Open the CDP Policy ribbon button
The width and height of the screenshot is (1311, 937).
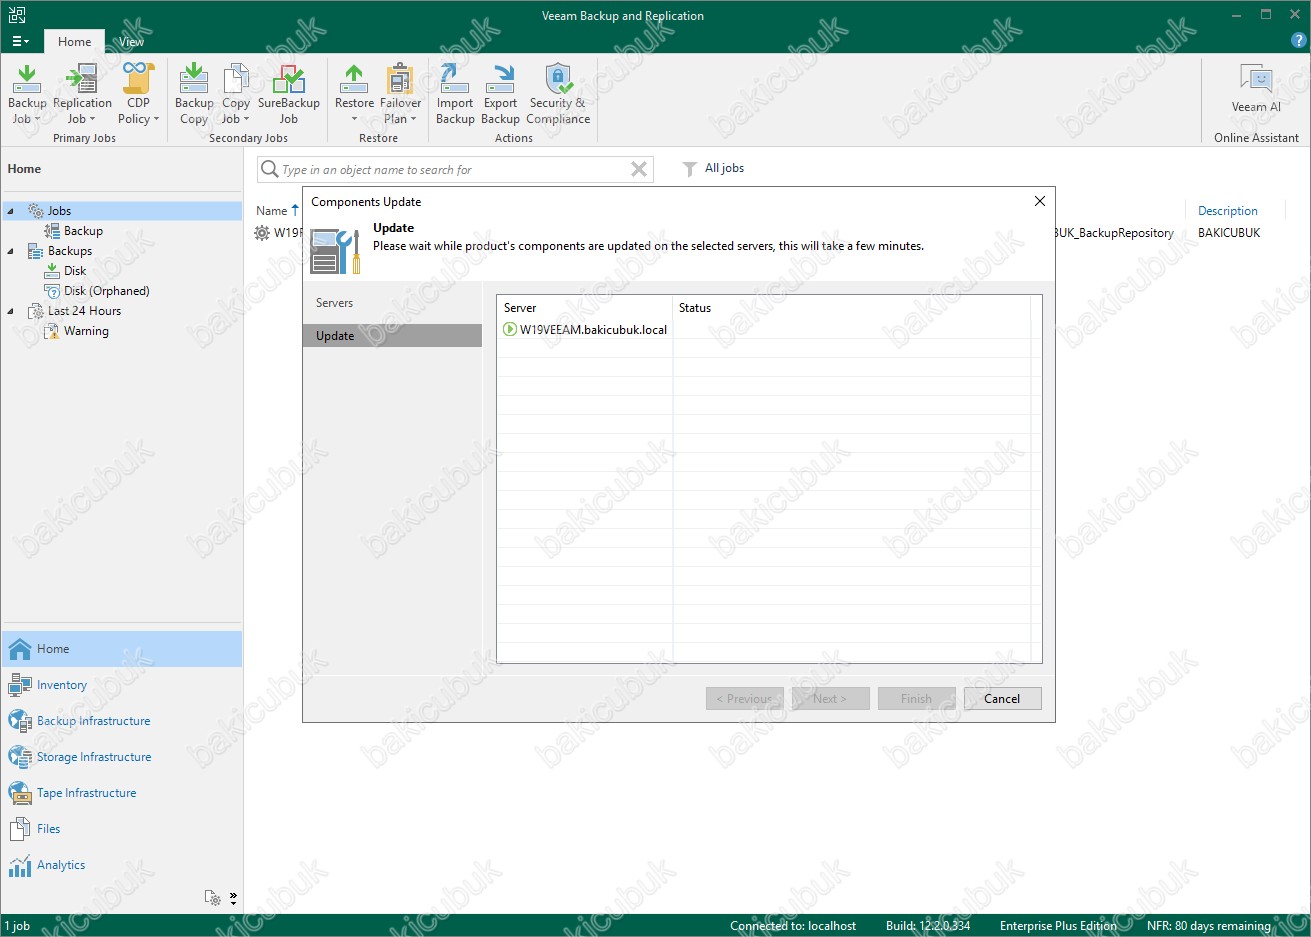pos(138,95)
